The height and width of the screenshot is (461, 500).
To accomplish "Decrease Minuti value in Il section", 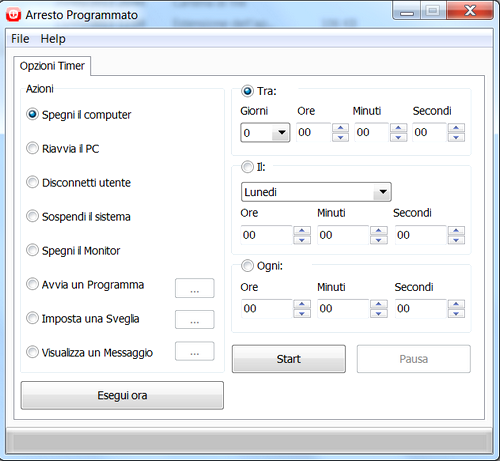I will tap(379, 240).
